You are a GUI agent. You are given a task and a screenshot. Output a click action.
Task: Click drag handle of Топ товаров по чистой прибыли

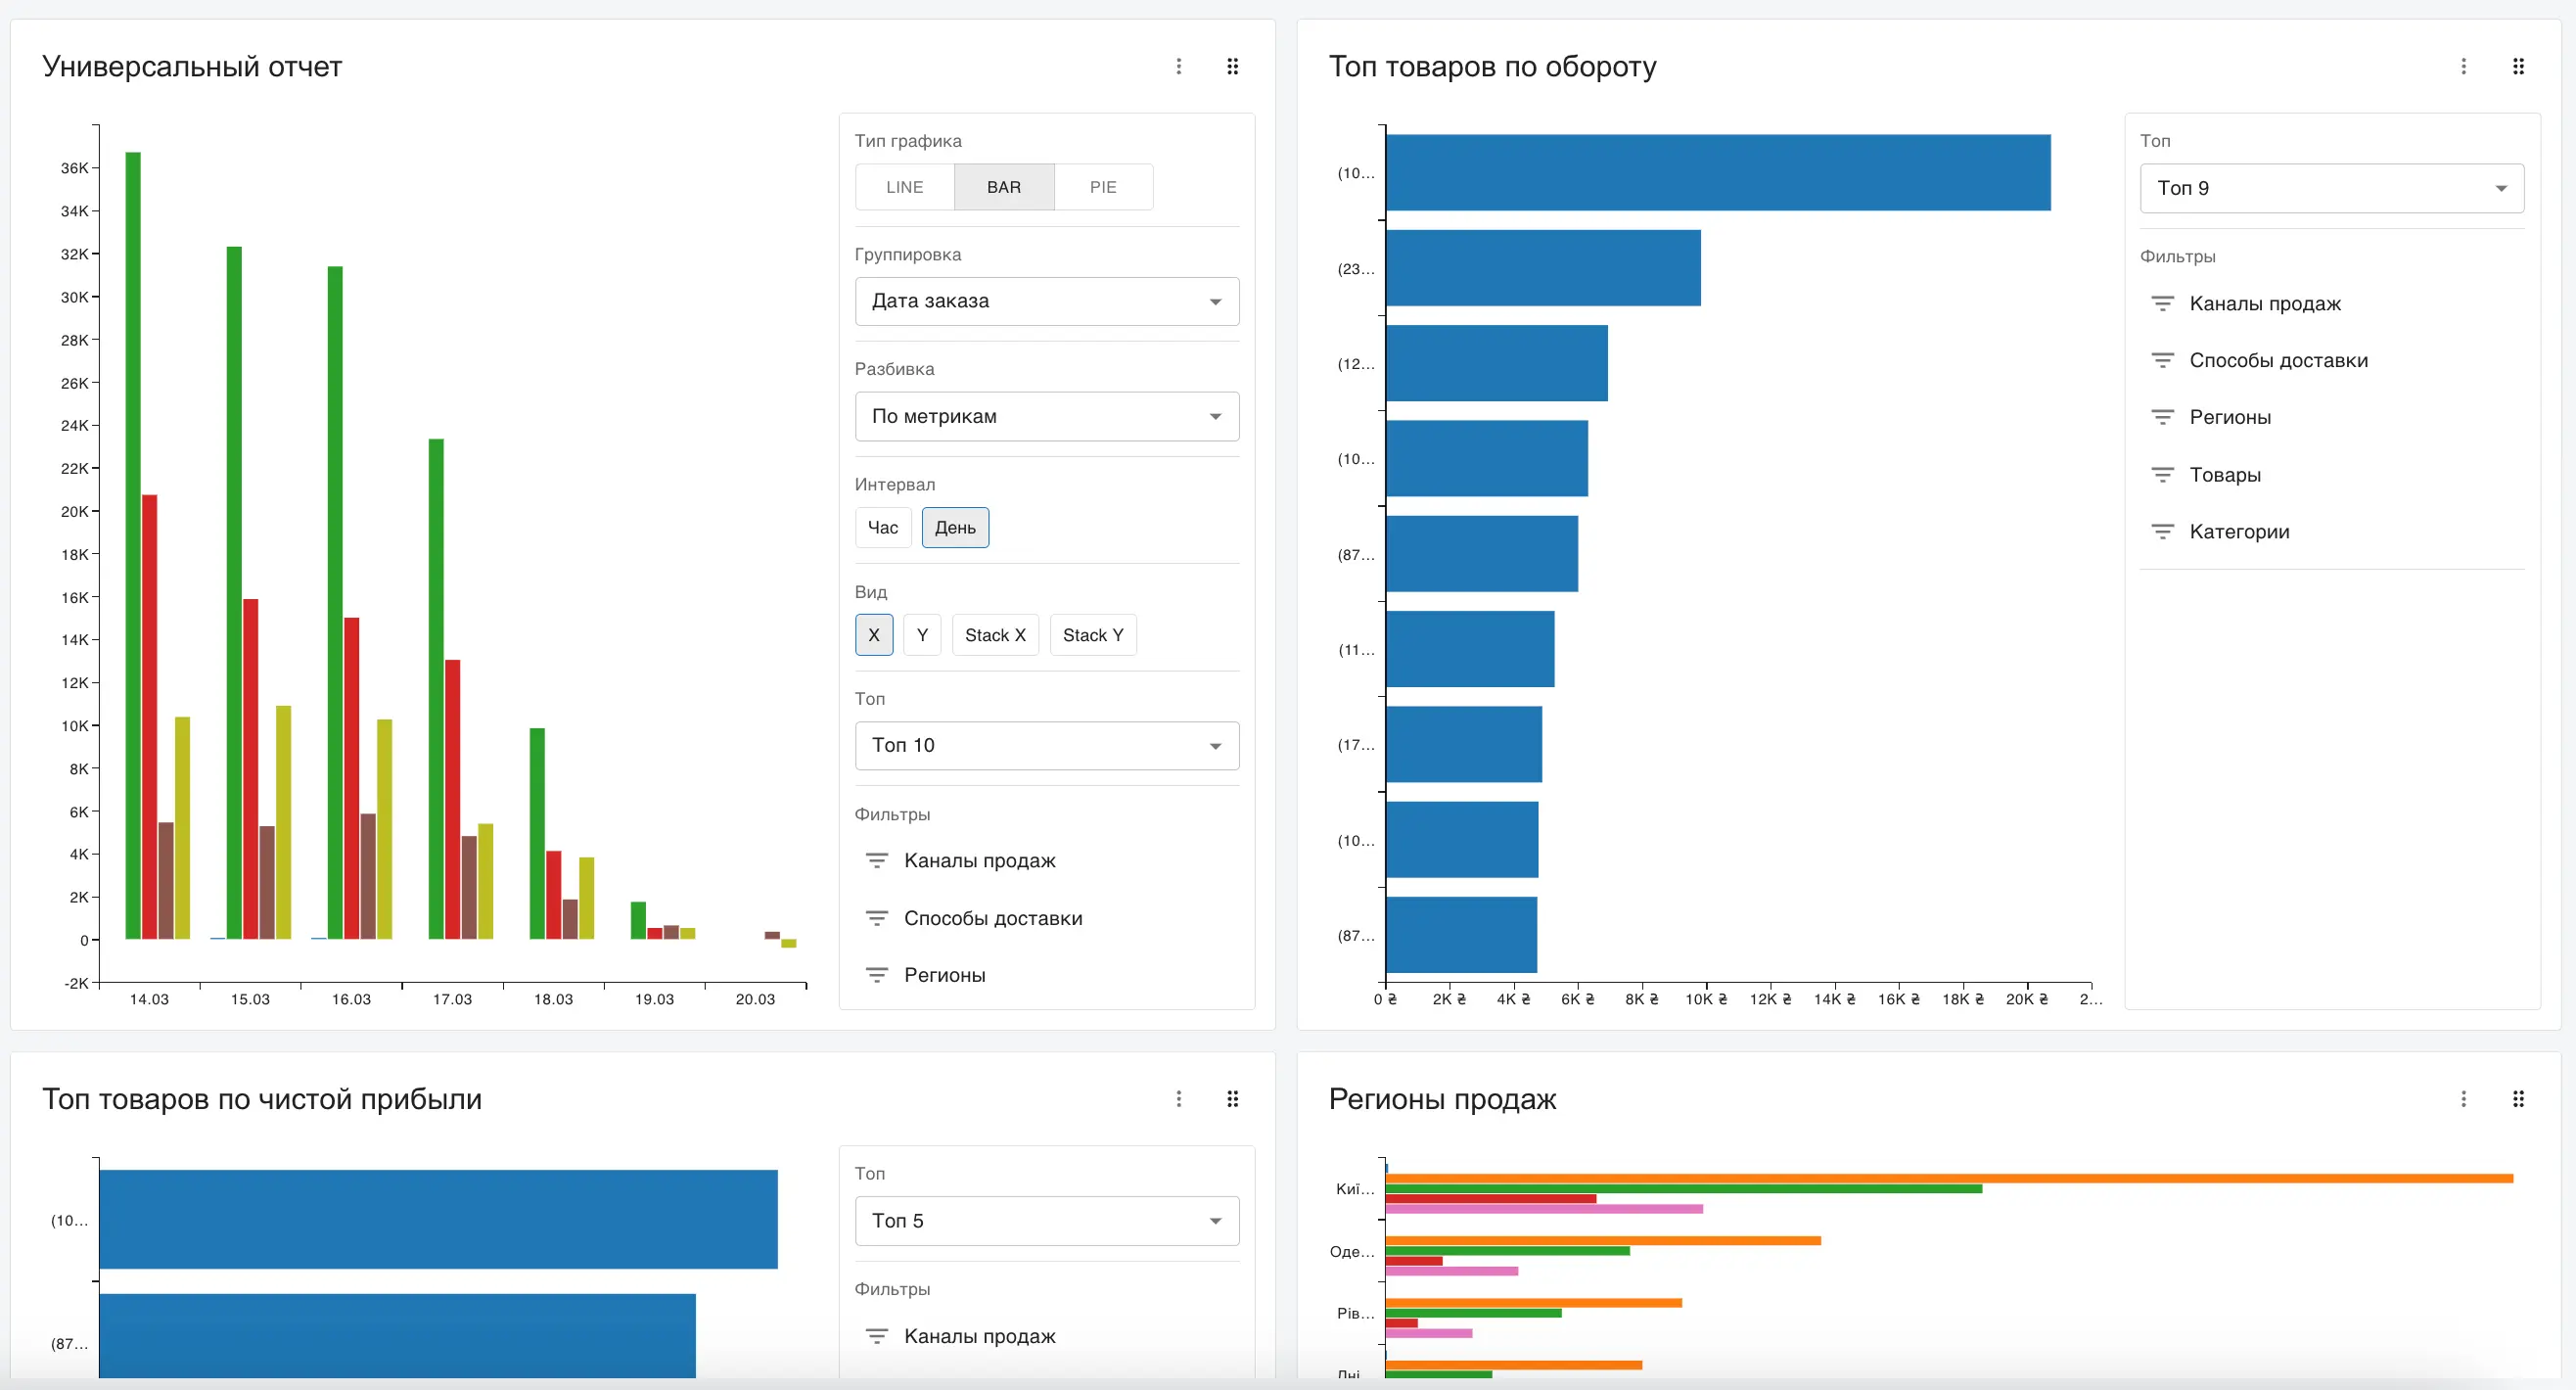1232,1098
